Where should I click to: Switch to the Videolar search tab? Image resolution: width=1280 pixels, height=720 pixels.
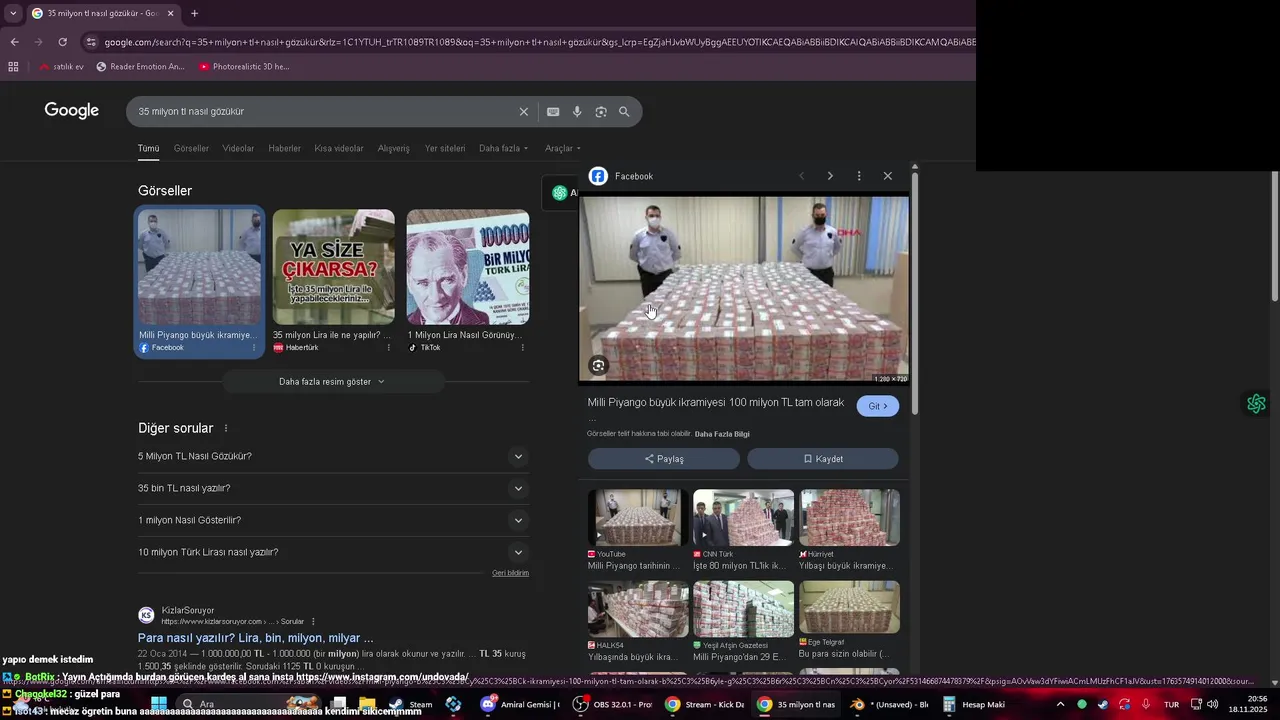pos(238,148)
